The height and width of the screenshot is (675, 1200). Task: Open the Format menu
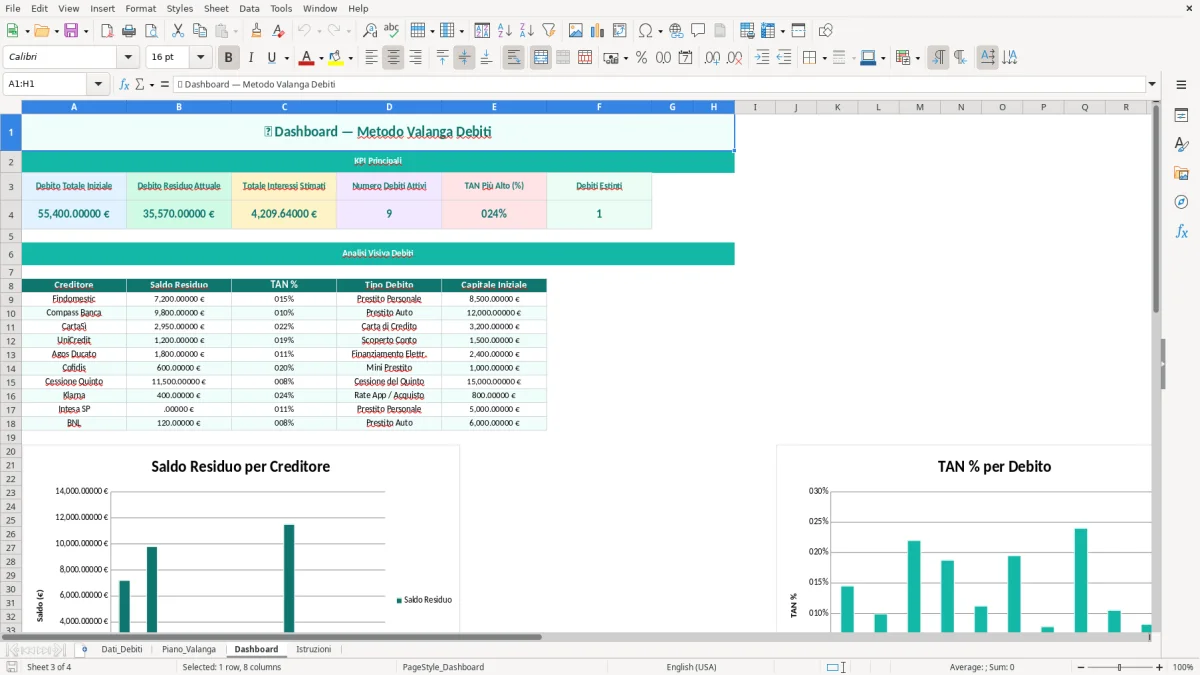click(140, 8)
